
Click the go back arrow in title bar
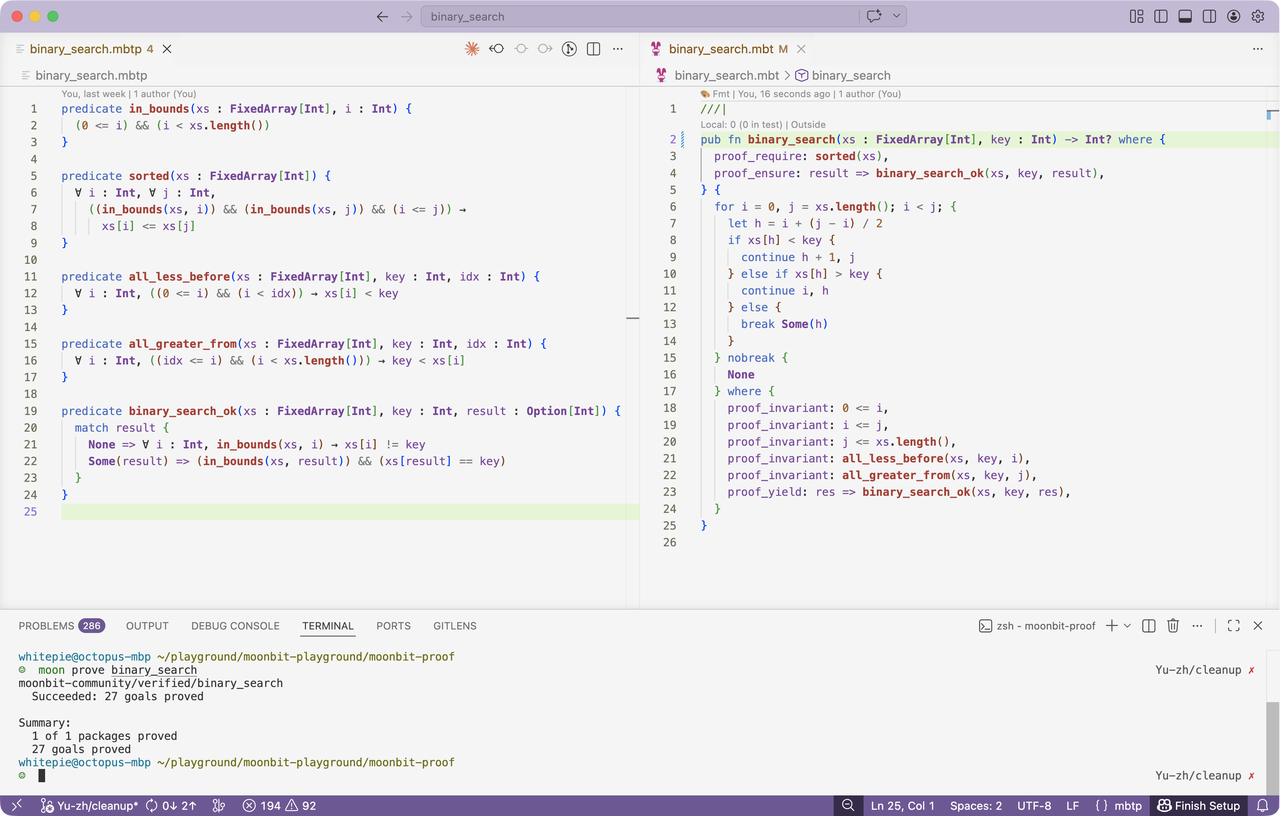tap(382, 16)
